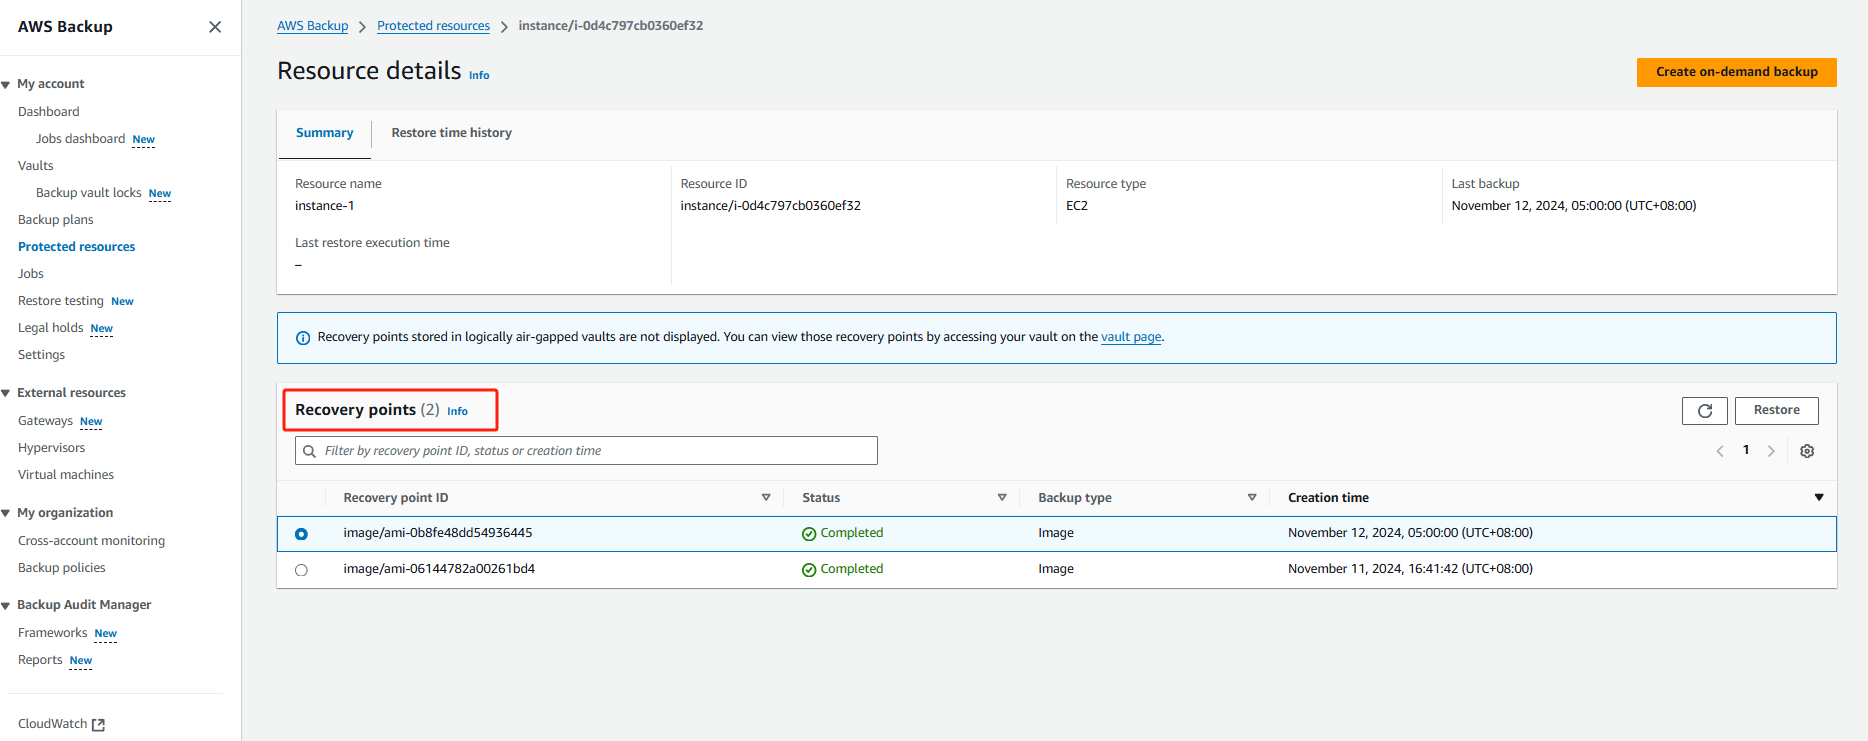Screen dimensions: 1868x741
Task: Open Reports in the sidebar
Action: [40, 660]
